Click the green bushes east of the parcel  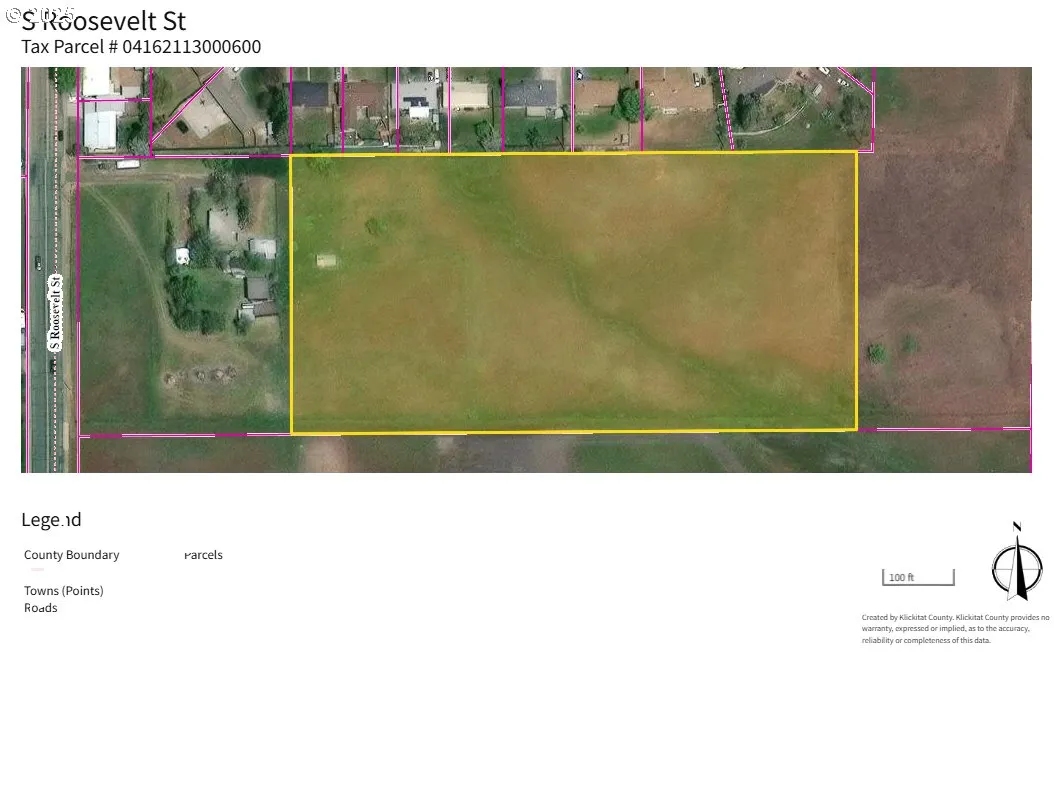click(x=891, y=350)
